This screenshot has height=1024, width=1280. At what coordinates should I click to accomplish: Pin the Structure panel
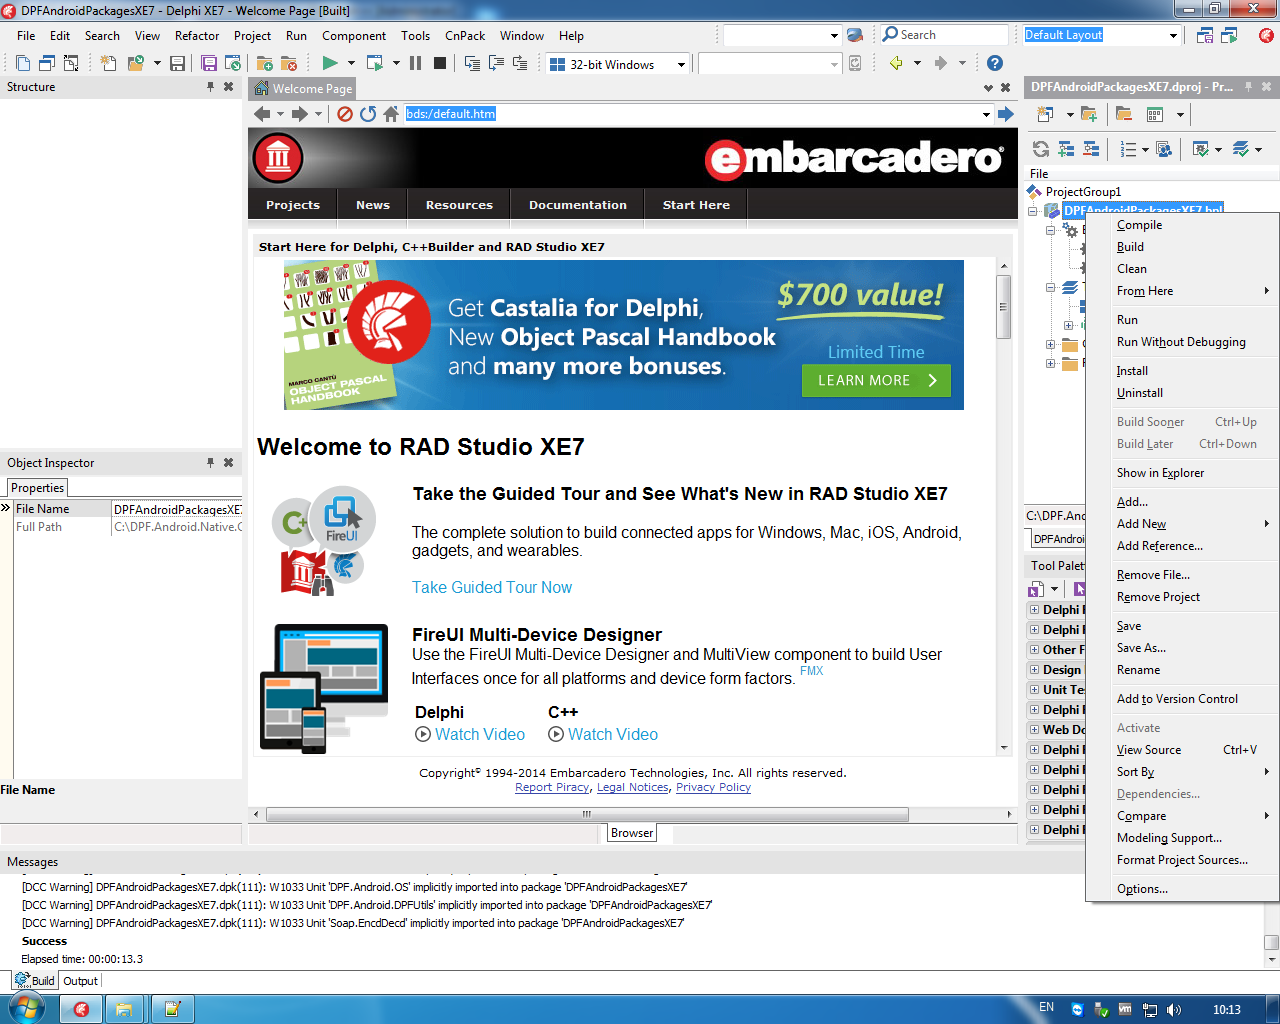[x=210, y=87]
